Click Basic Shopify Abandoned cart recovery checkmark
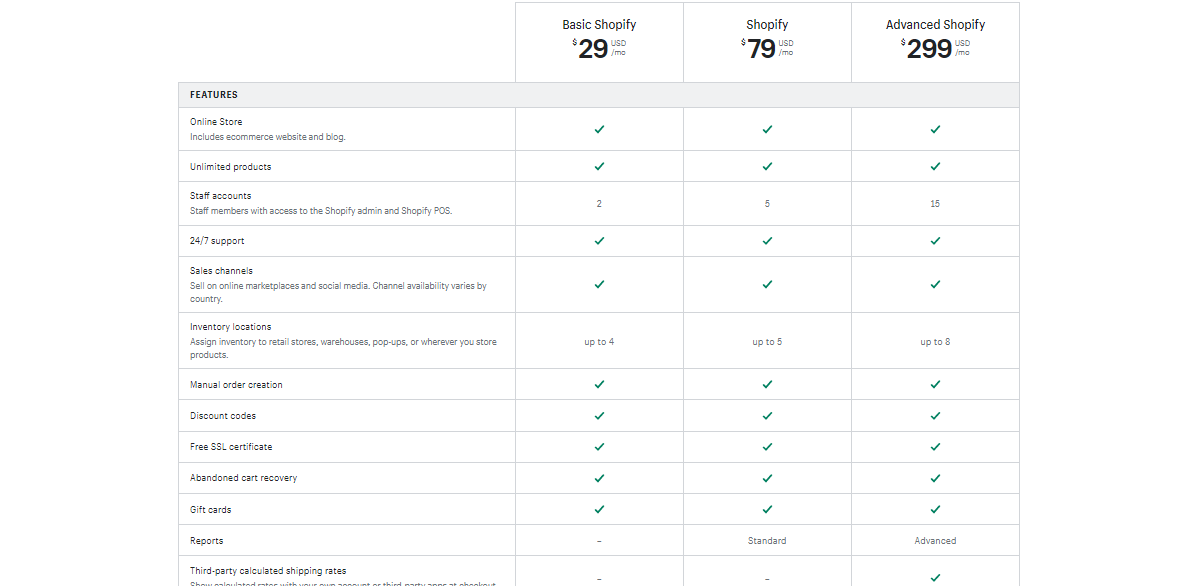 coord(599,478)
